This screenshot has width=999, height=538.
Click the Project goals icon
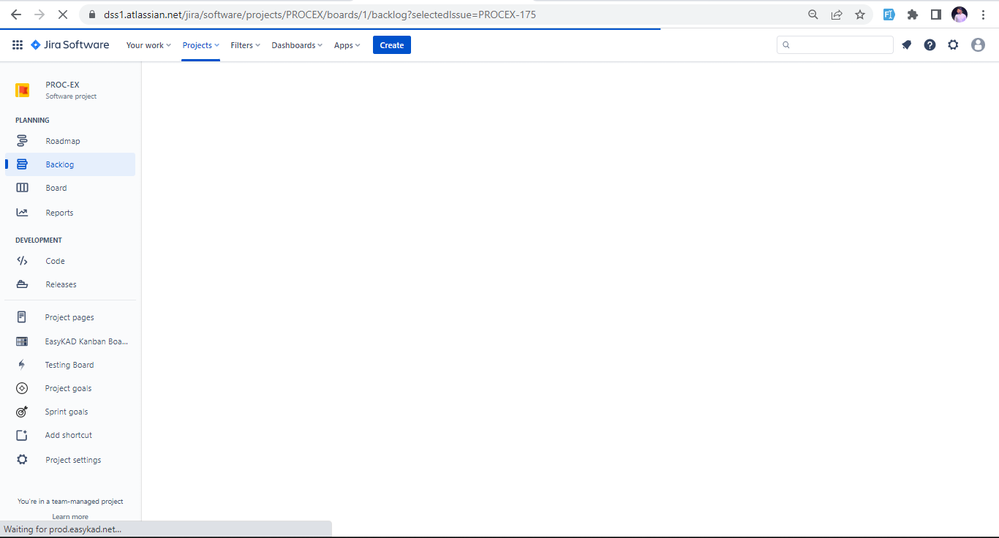click(22, 388)
